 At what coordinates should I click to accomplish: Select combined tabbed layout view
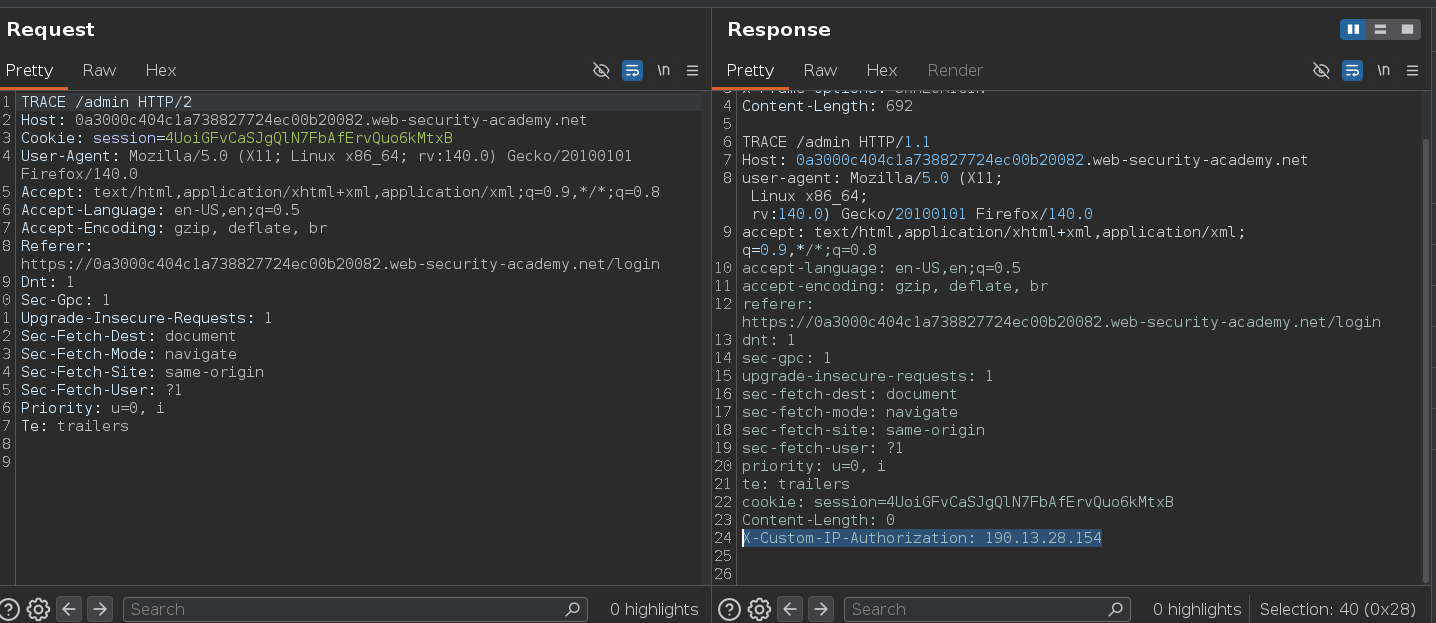pos(1408,30)
